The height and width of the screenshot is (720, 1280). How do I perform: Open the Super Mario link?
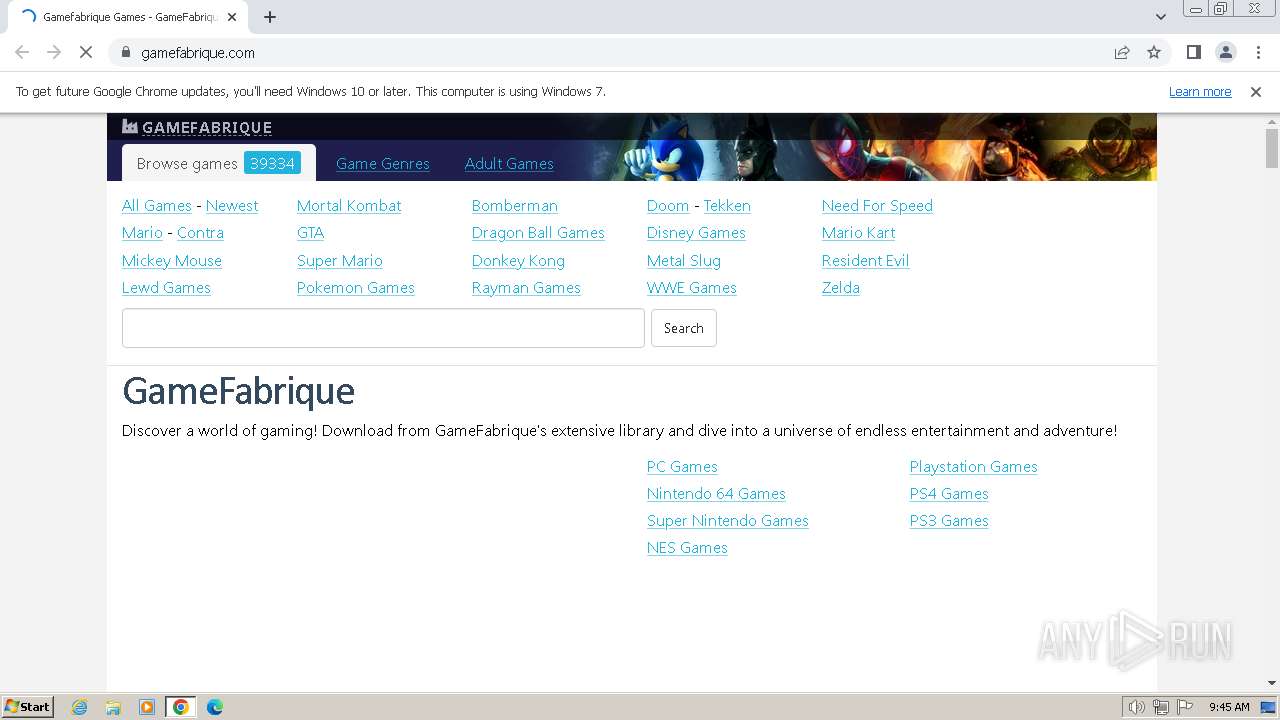click(340, 261)
